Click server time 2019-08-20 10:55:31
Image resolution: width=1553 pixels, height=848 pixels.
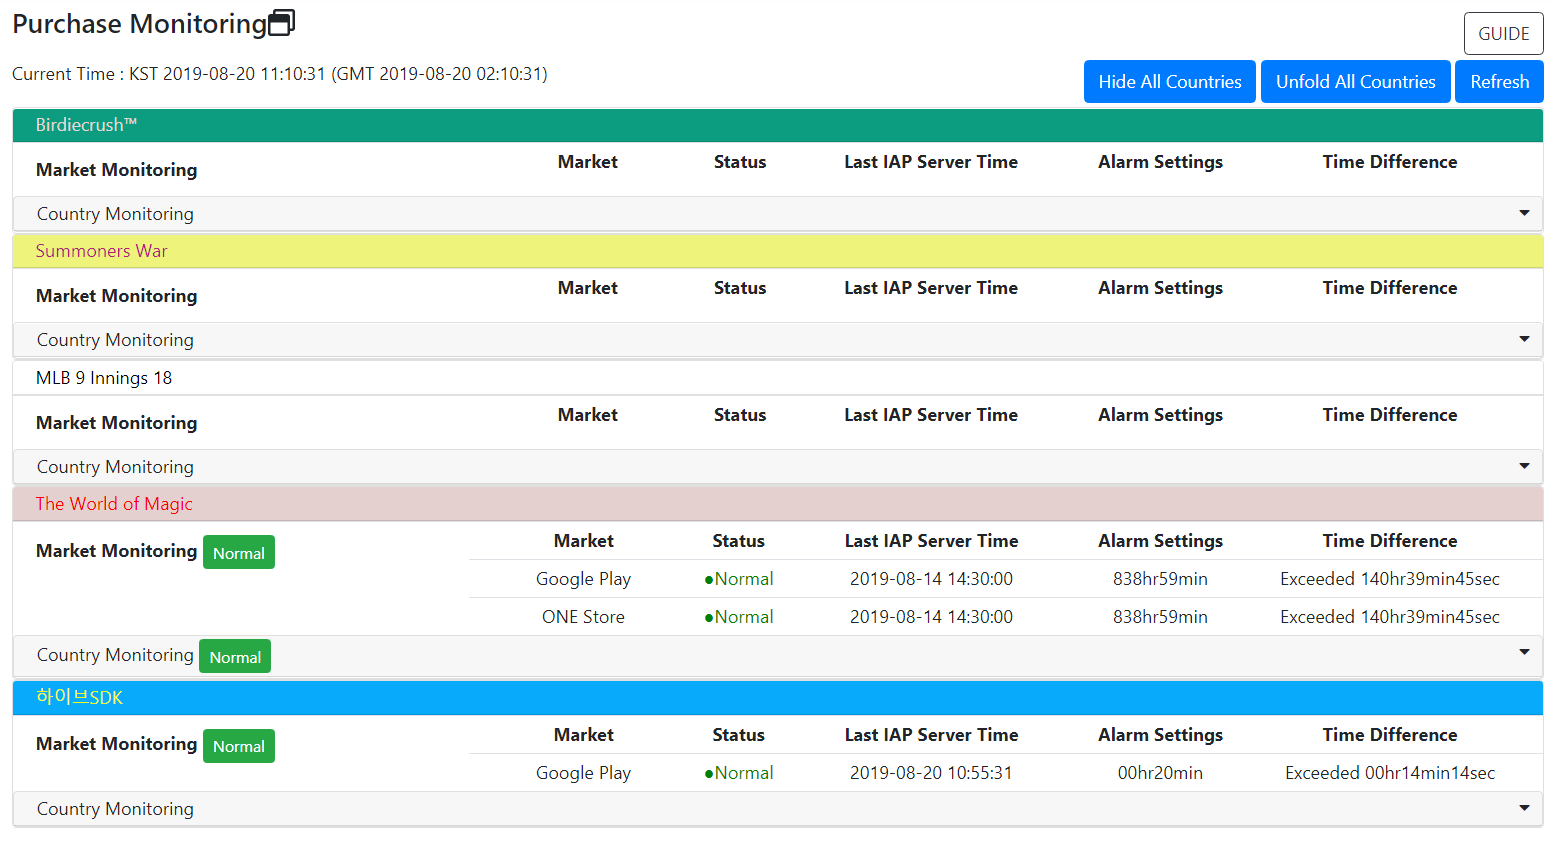931,773
